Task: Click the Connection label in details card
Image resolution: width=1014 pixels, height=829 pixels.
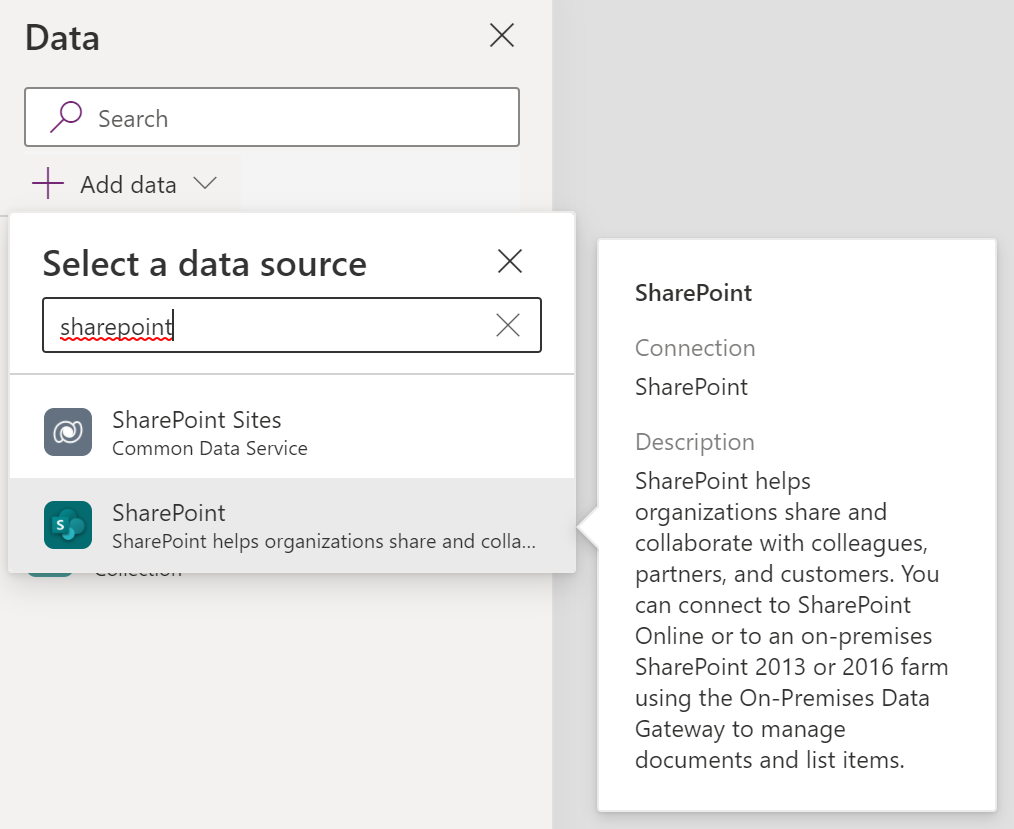Action: pos(695,348)
